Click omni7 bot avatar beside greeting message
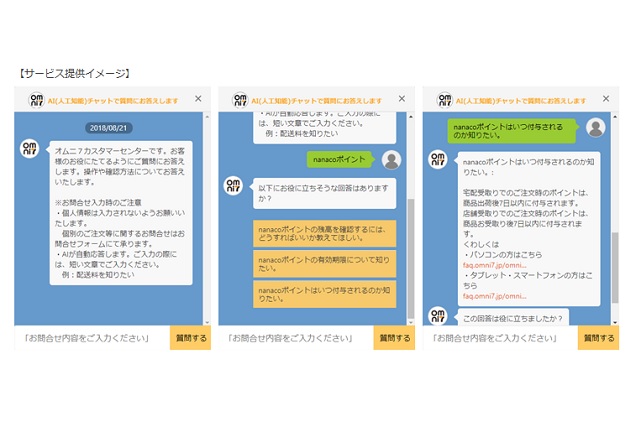 [30, 148]
